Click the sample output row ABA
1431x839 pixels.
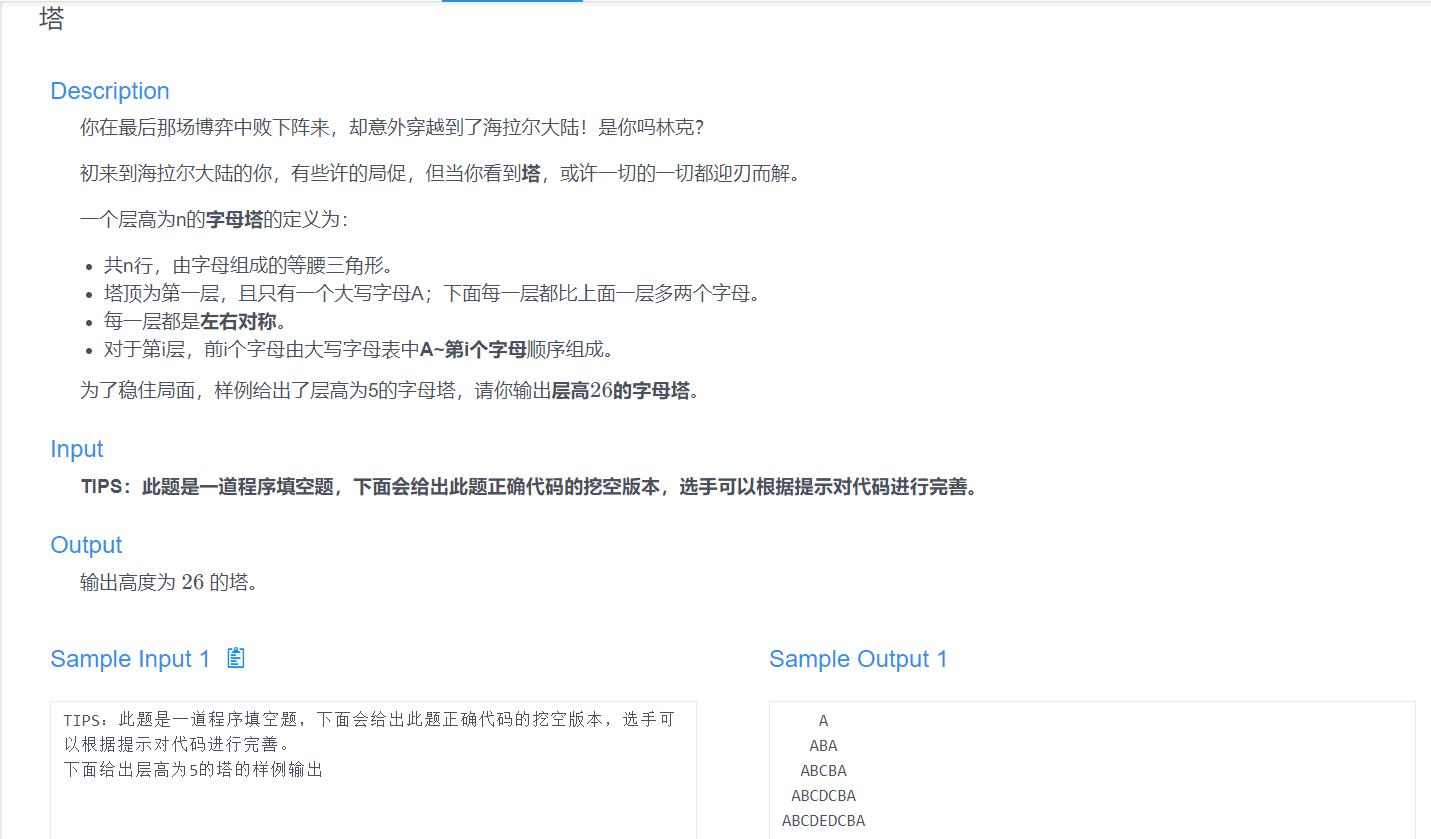point(823,746)
